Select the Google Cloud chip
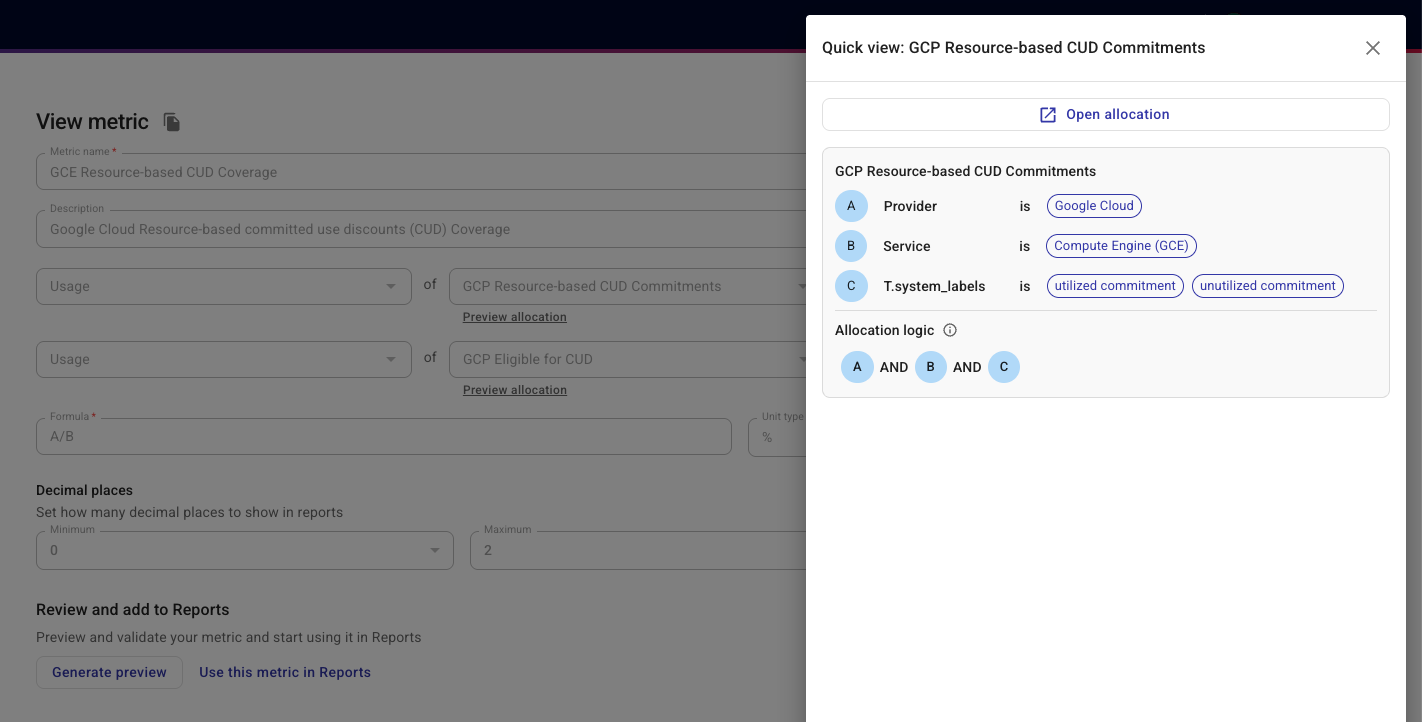This screenshot has height=722, width=1422. click(x=1094, y=206)
